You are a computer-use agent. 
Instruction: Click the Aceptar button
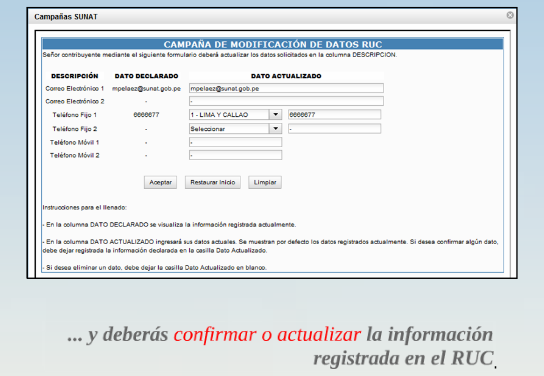tap(160, 182)
